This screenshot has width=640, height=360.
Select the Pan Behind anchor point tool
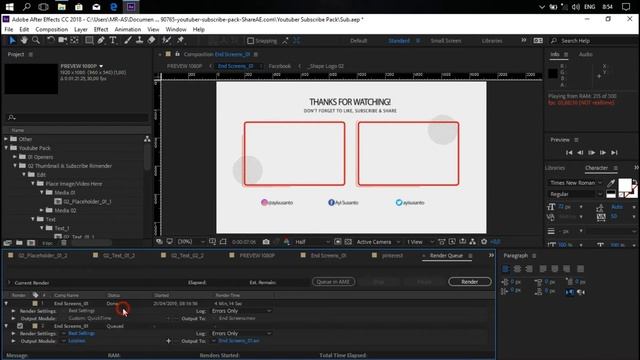[x=74, y=40]
